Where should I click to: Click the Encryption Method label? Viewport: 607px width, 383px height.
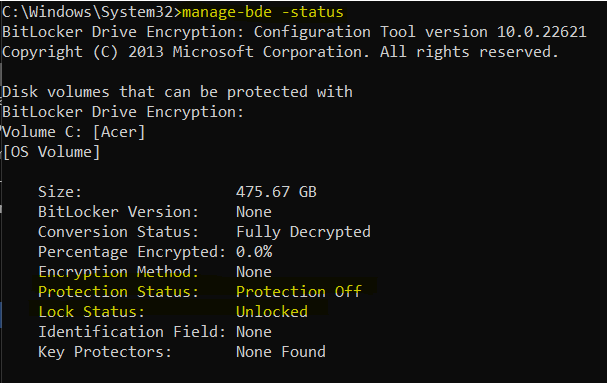click(x=118, y=272)
